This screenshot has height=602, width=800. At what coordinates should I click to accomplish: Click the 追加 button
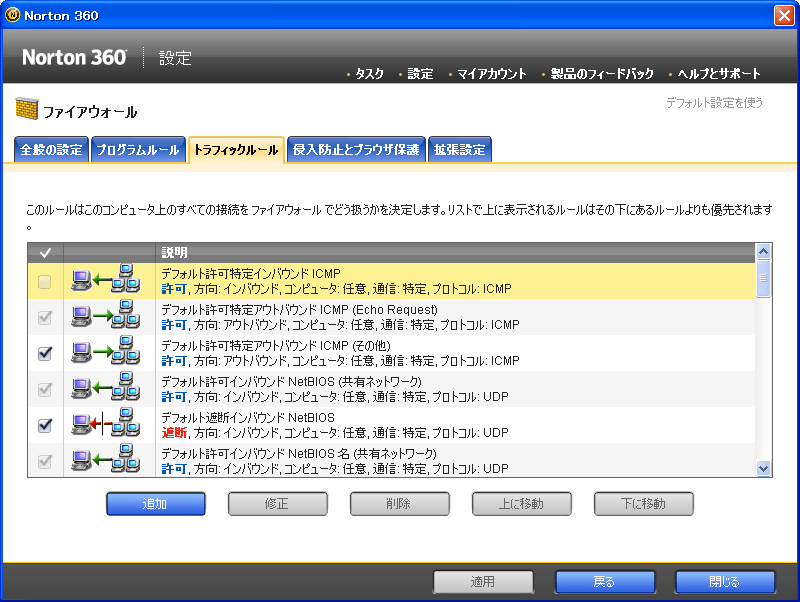(x=156, y=504)
